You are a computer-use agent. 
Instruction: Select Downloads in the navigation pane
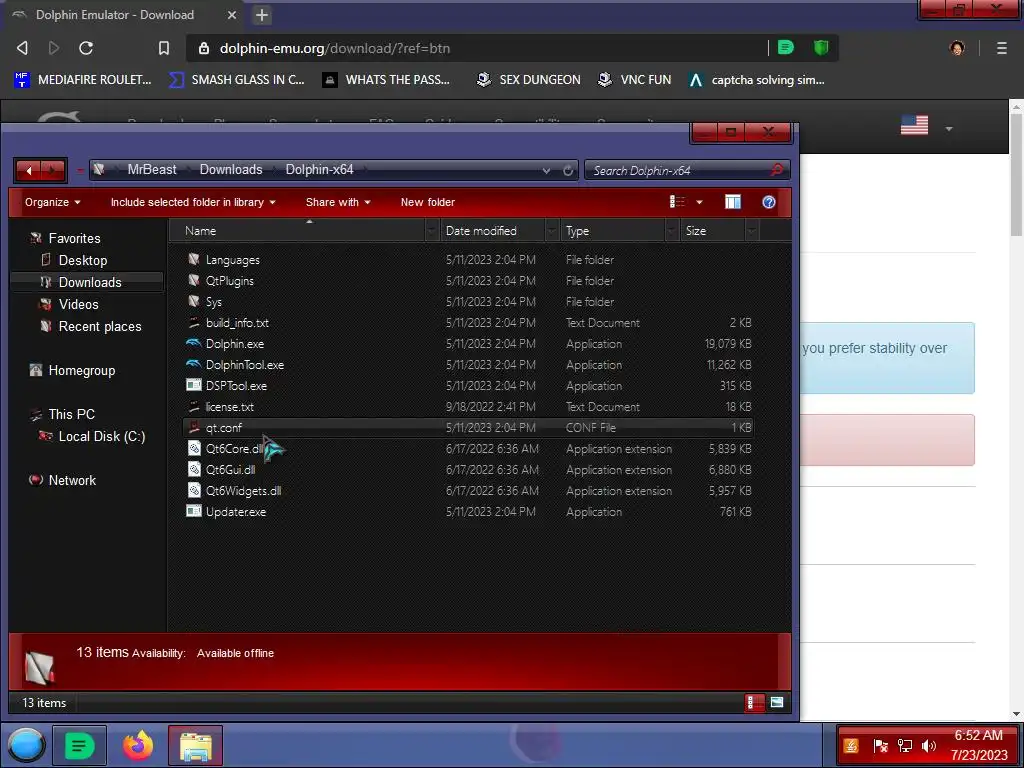point(89,282)
